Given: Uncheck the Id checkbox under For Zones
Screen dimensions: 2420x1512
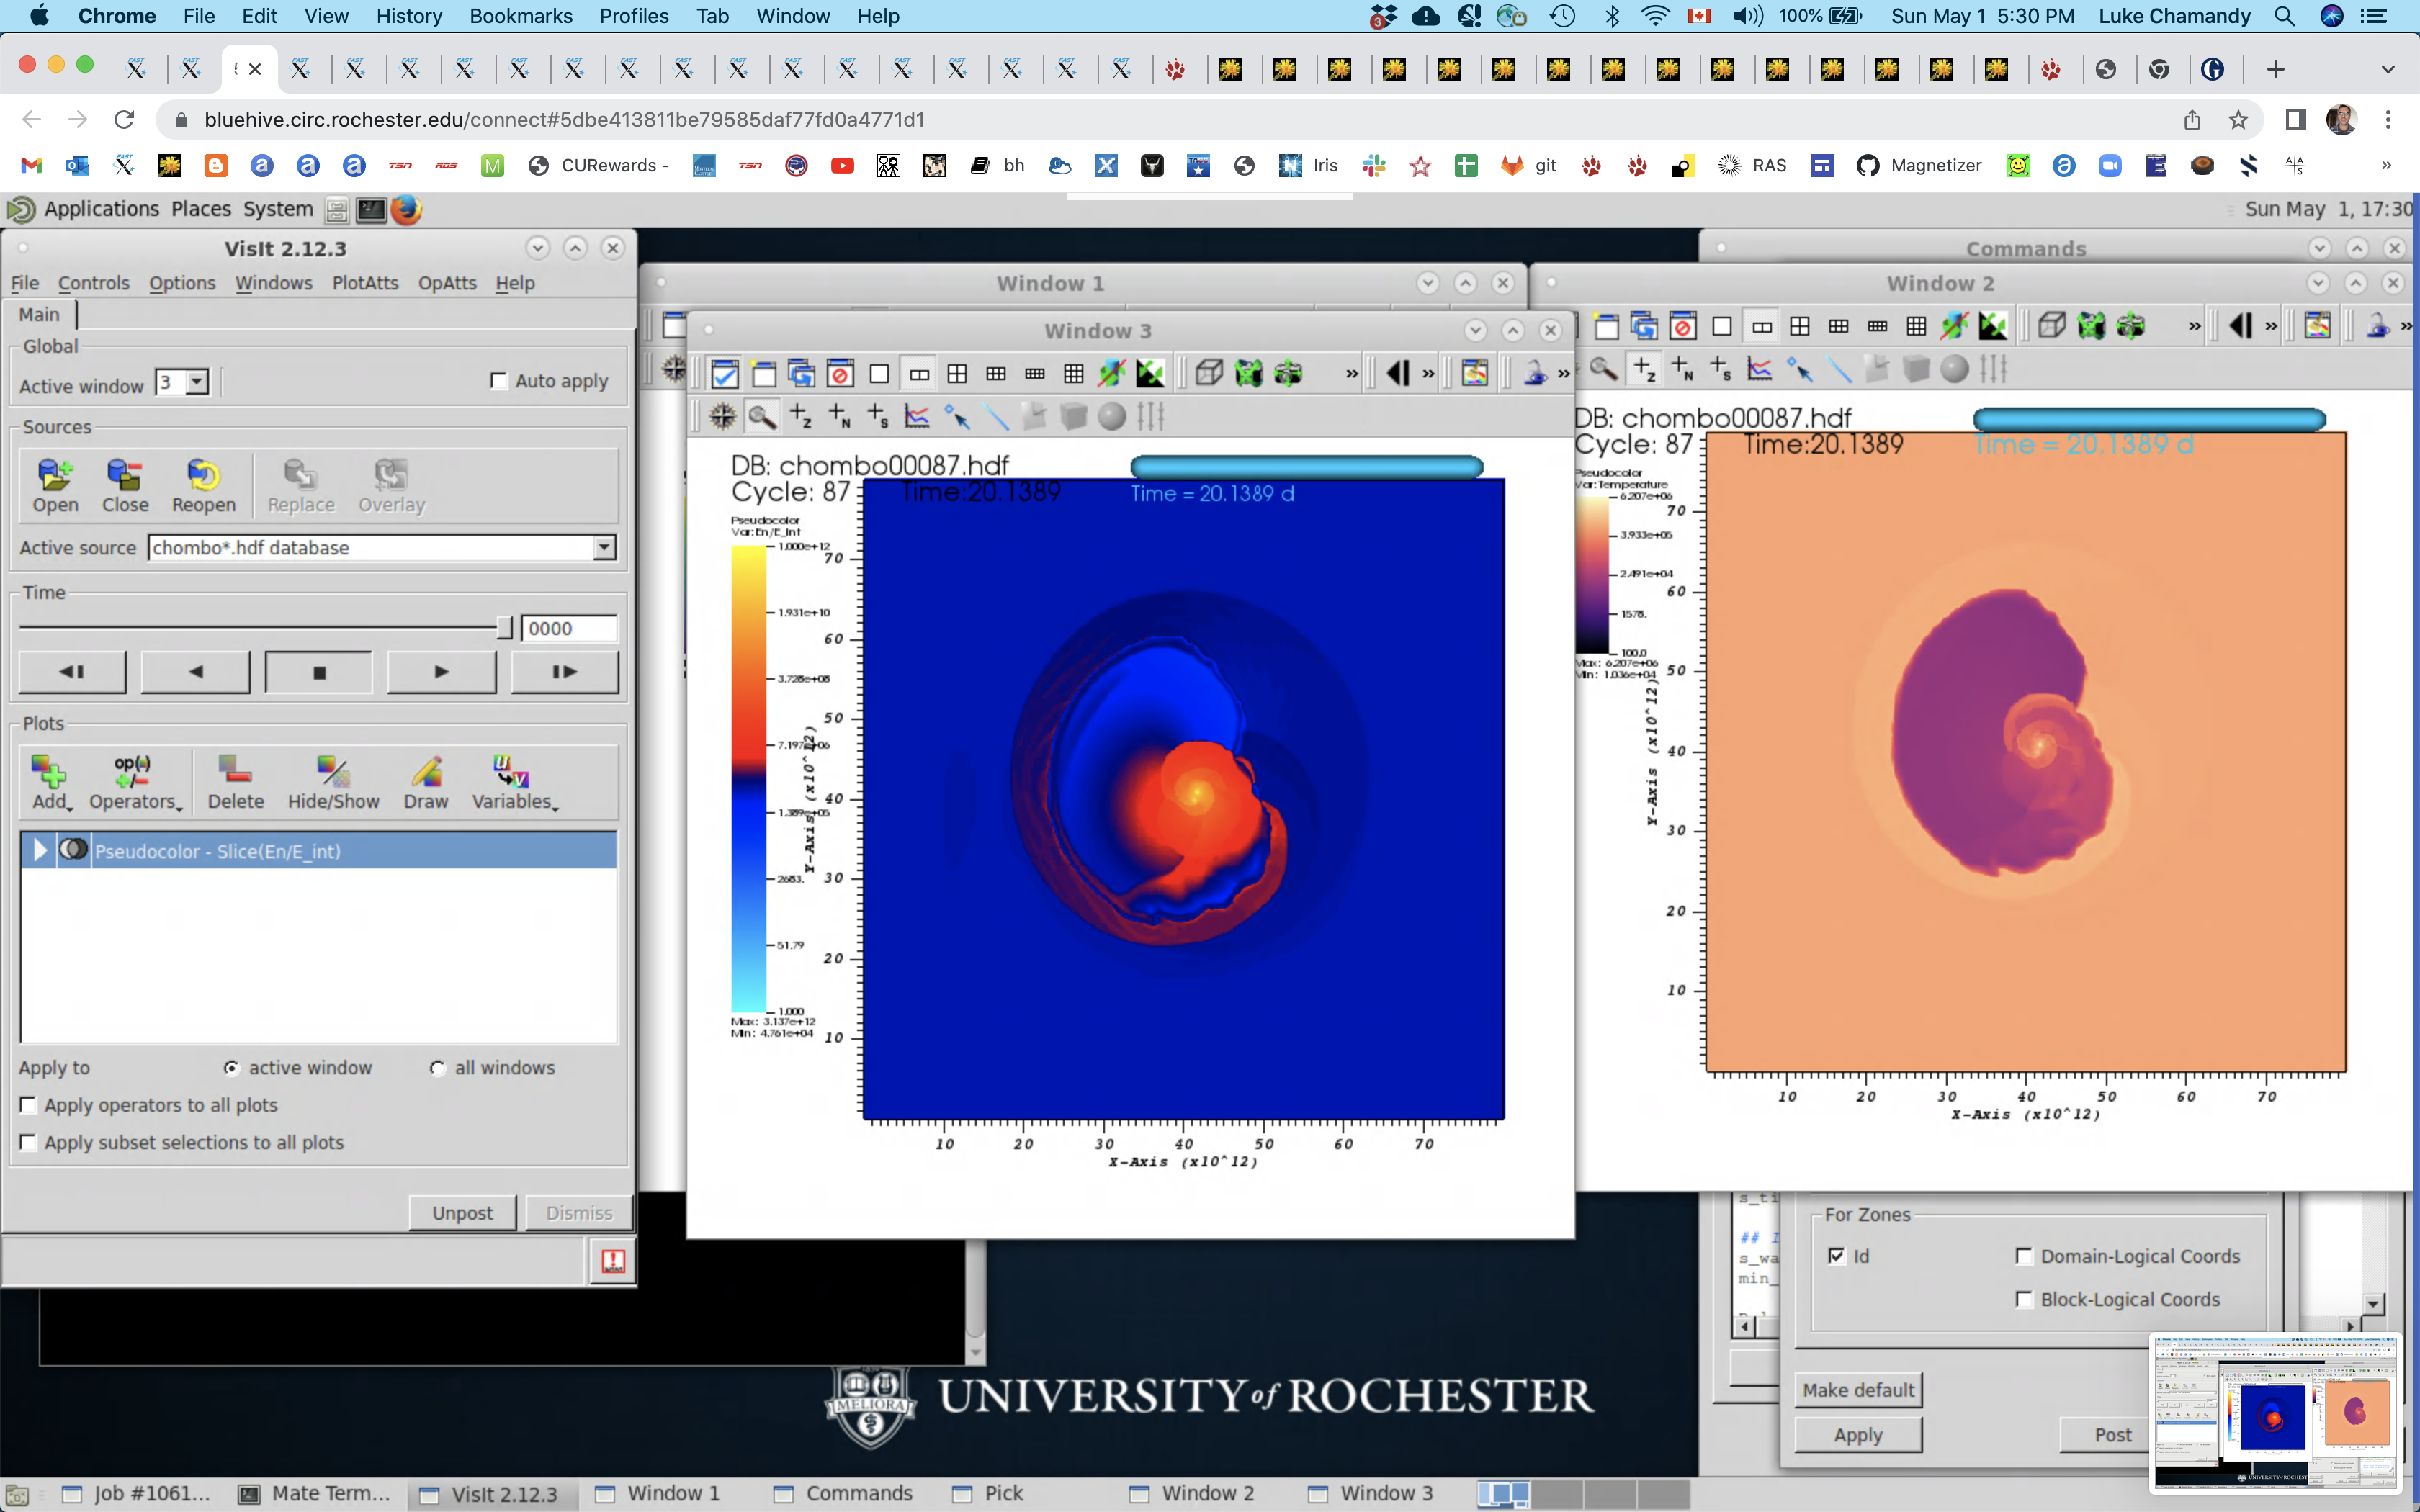Looking at the screenshot, I should (1837, 1256).
